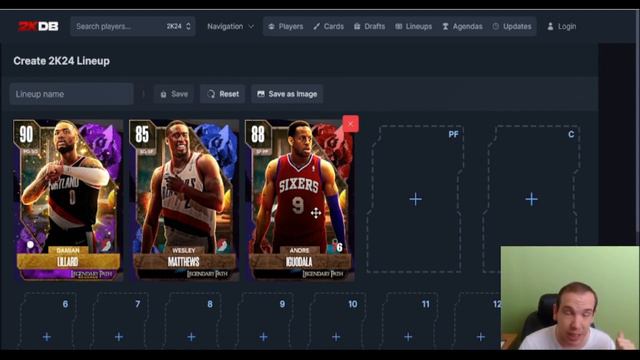Open the Drafts tab

click(x=369, y=26)
